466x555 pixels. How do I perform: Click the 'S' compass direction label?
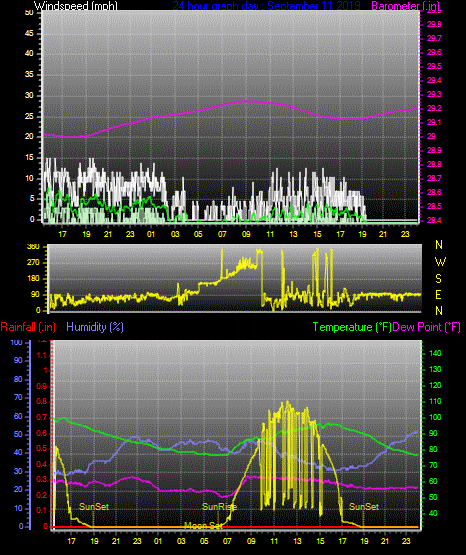[x=438, y=279]
